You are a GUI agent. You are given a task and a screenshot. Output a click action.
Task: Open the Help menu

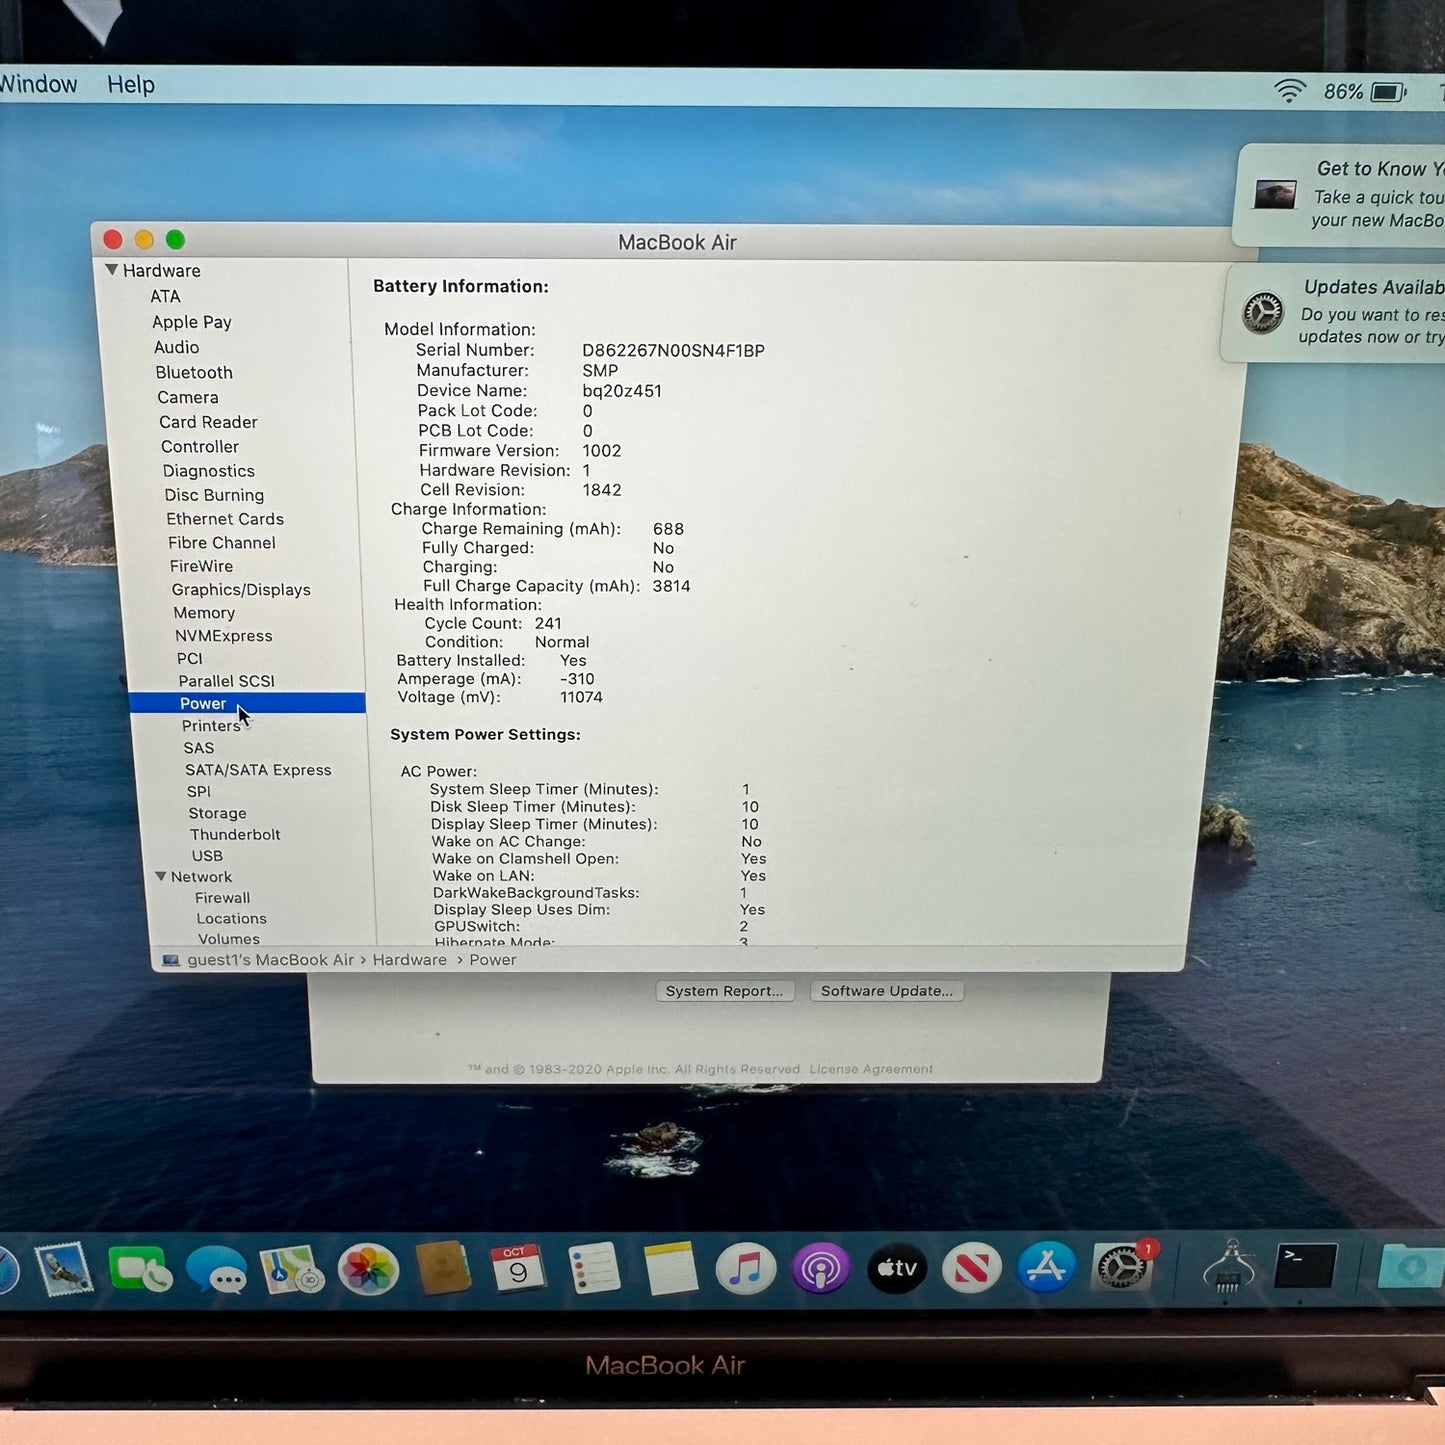pos(131,85)
